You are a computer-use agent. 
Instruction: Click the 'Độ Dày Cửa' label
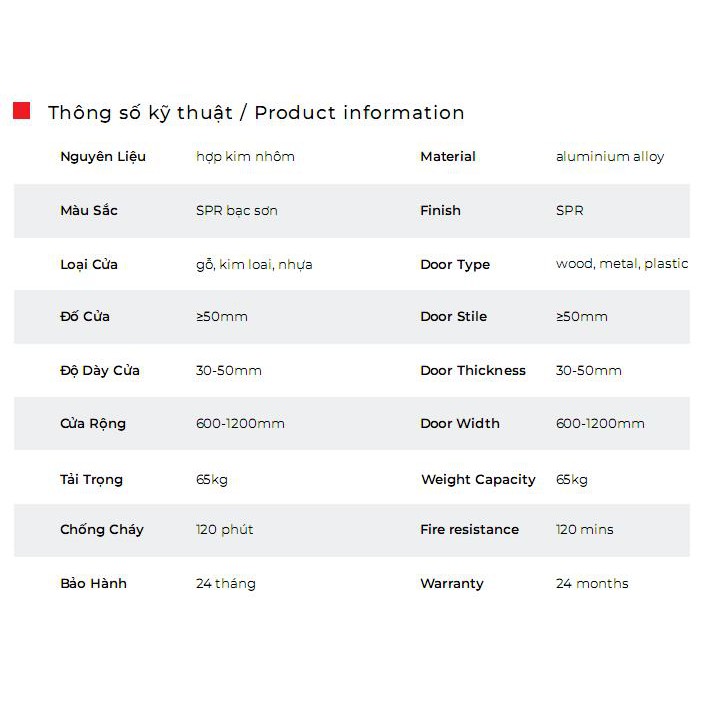point(100,371)
